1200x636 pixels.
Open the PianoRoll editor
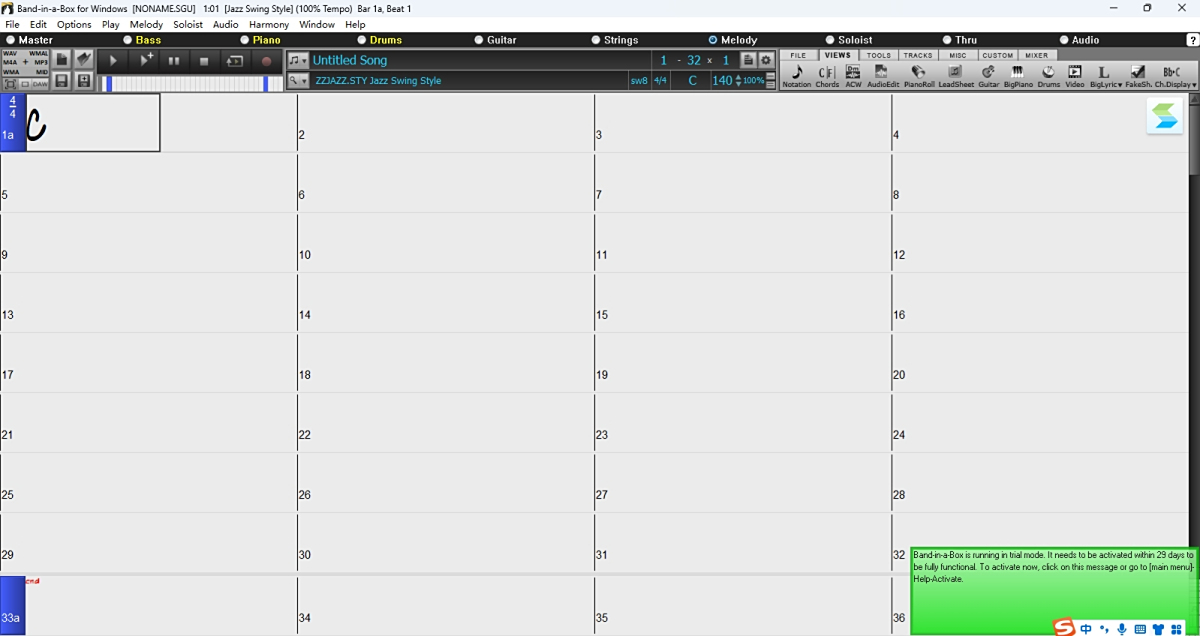(x=918, y=75)
